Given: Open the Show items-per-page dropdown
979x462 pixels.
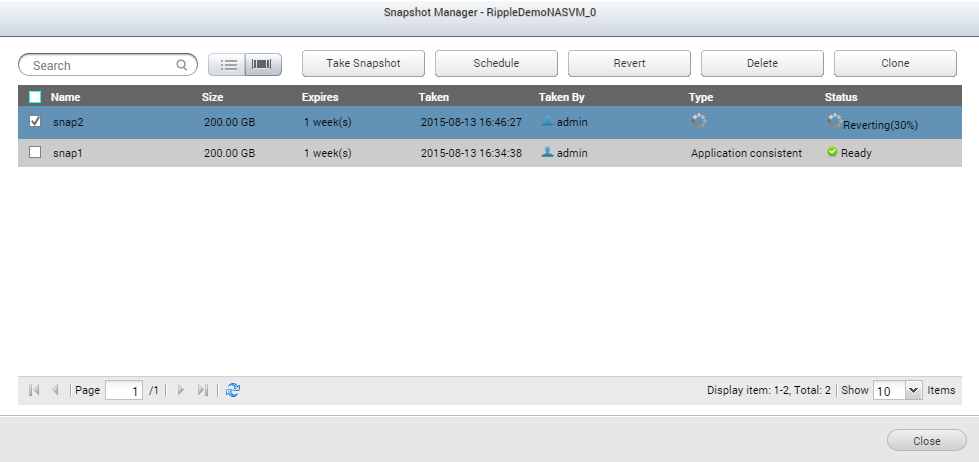Looking at the screenshot, I should click(913, 391).
